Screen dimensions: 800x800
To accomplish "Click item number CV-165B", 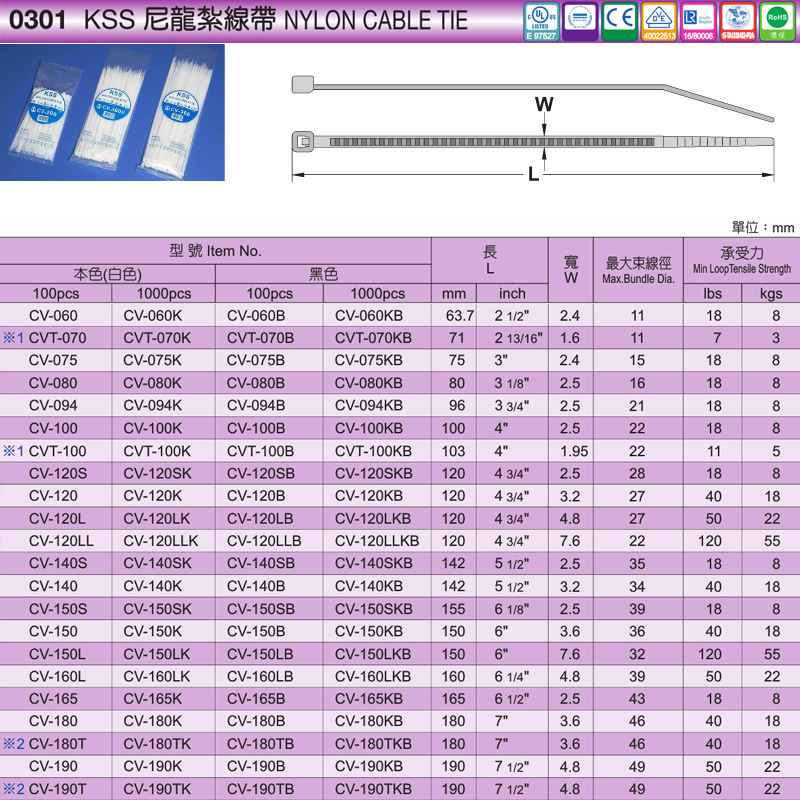I will (256, 698).
